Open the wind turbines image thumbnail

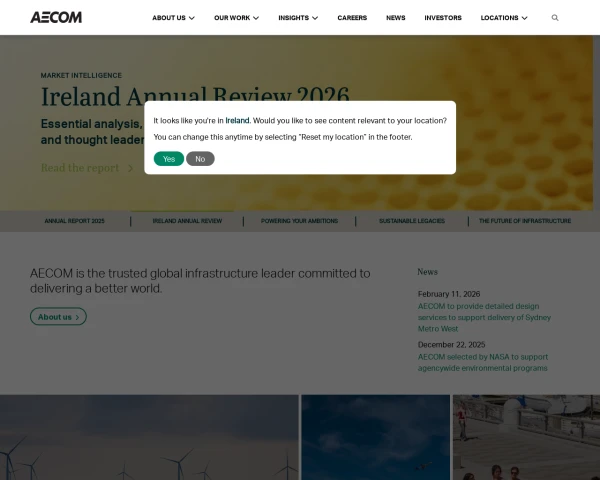coord(149,438)
